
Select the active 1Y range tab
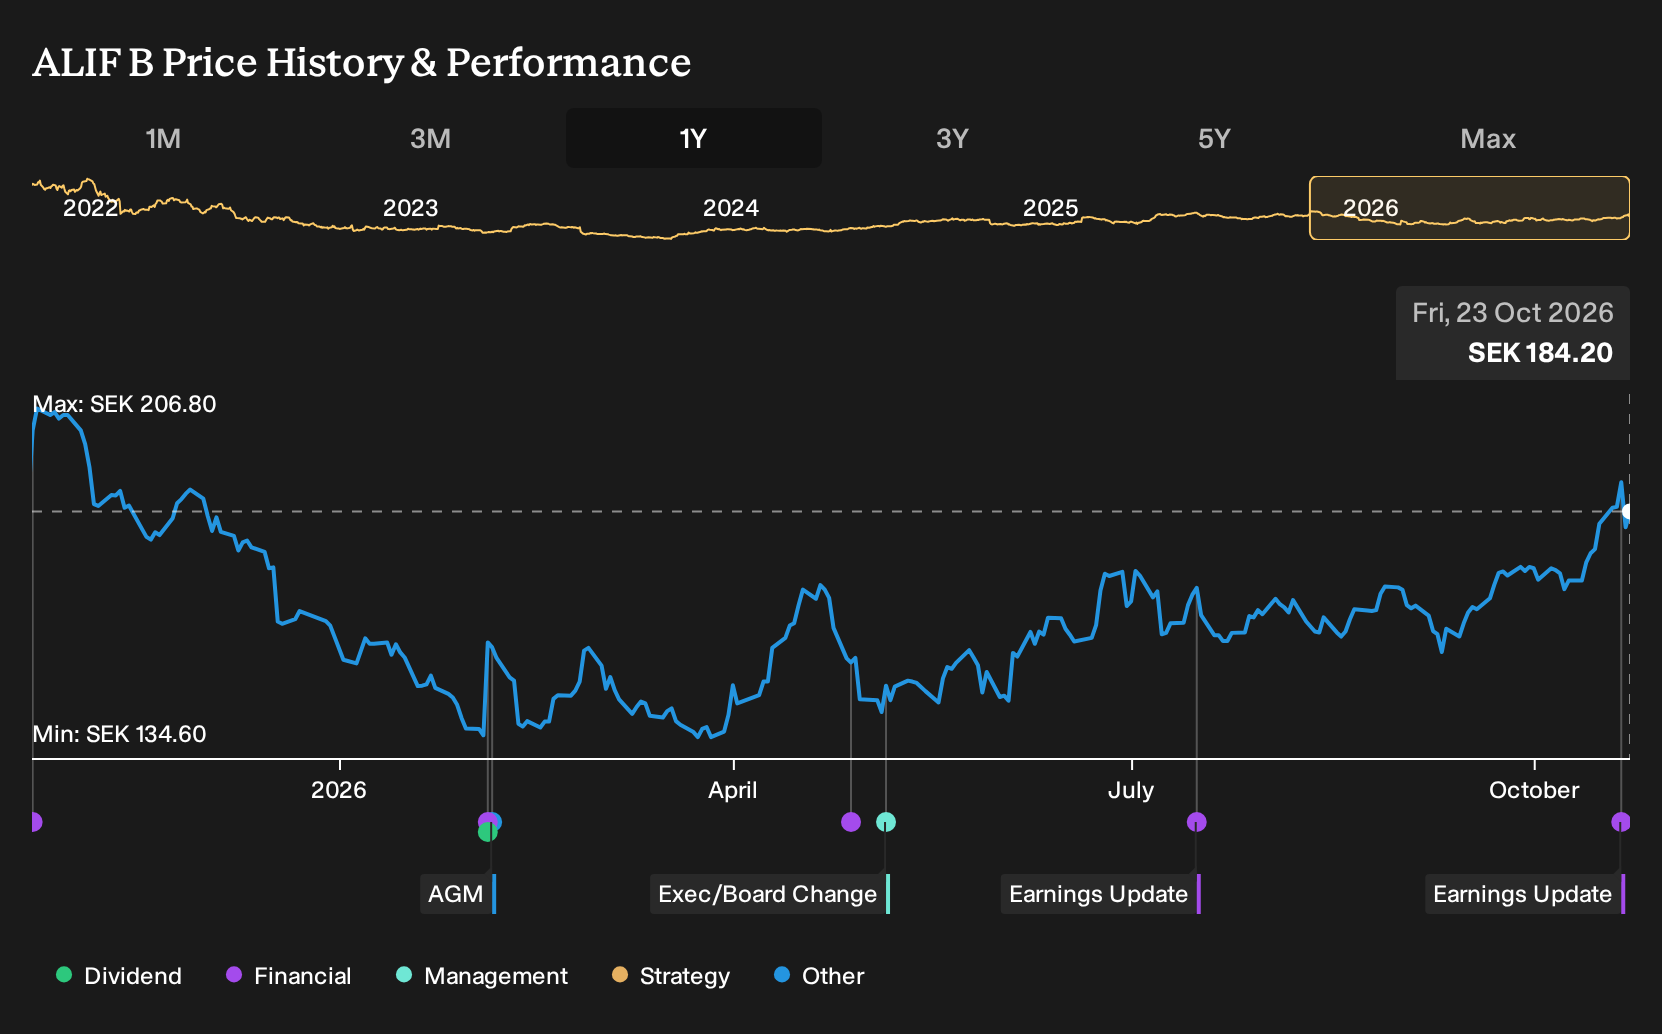(694, 138)
